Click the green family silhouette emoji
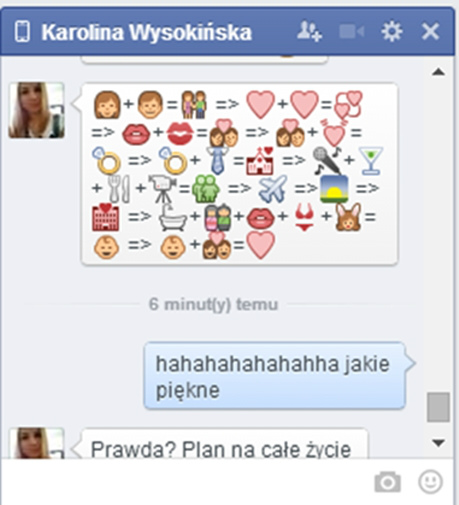459x505 pixels. click(206, 189)
